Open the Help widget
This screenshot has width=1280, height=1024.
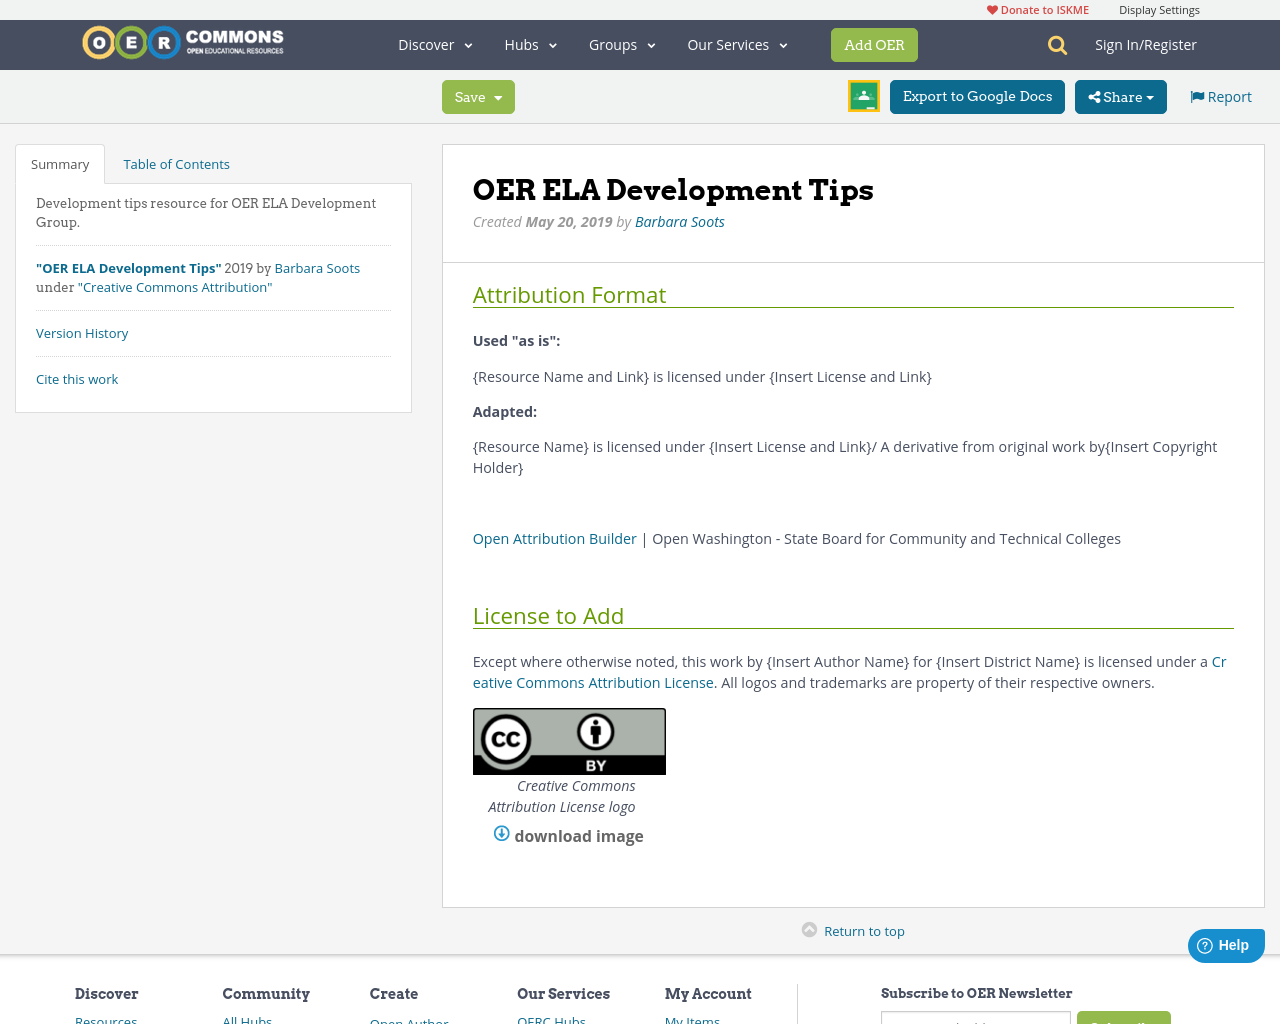pos(1226,945)
